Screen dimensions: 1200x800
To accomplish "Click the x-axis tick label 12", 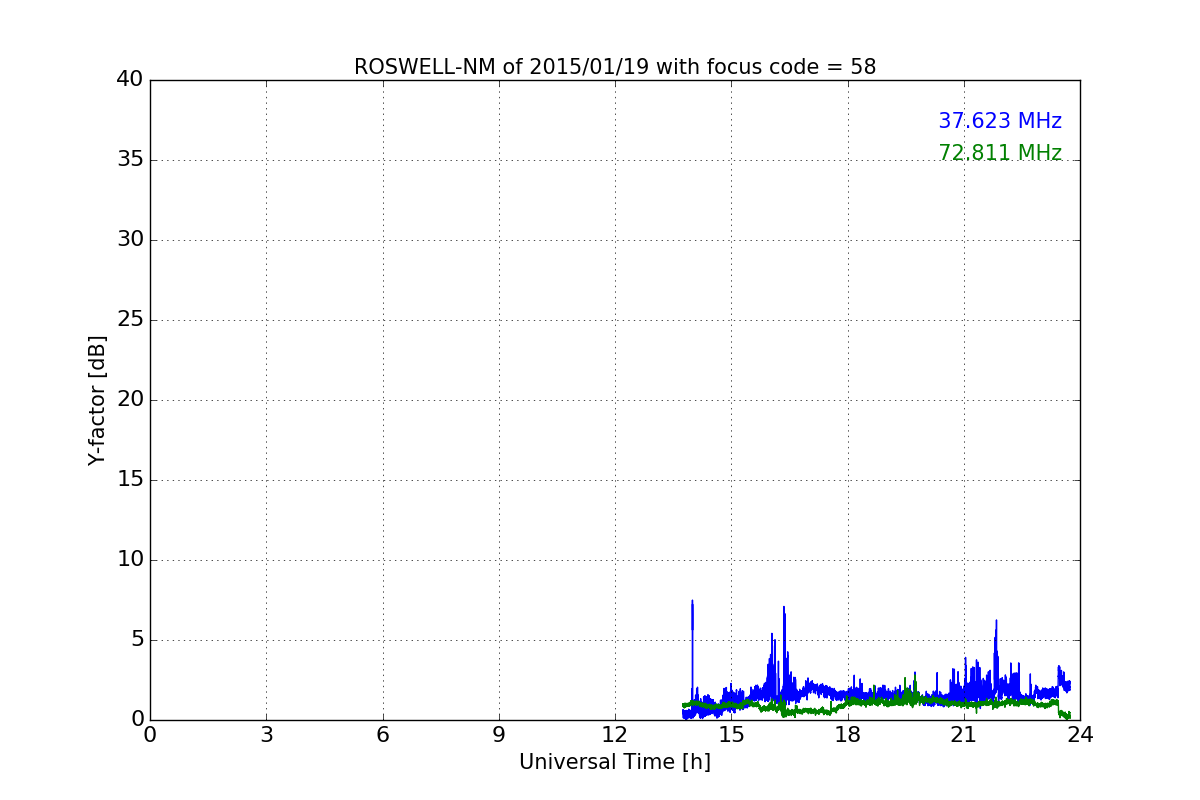I will (x=615, y=735).
